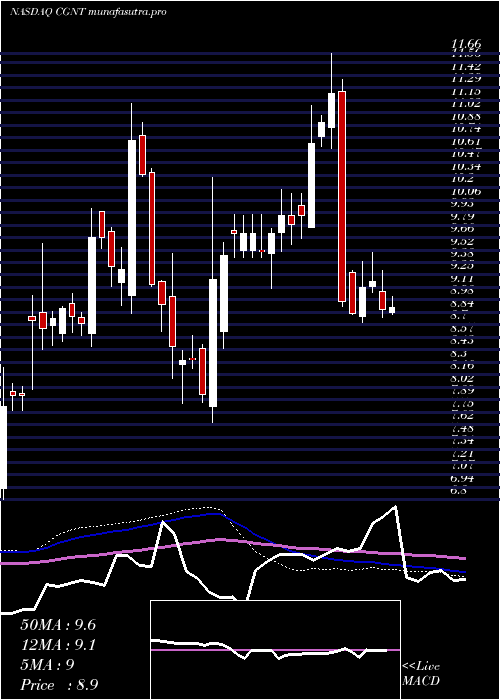Select the 8.7 price axis label
This screenshot has width=500, height=700.
tap(461, 316)
